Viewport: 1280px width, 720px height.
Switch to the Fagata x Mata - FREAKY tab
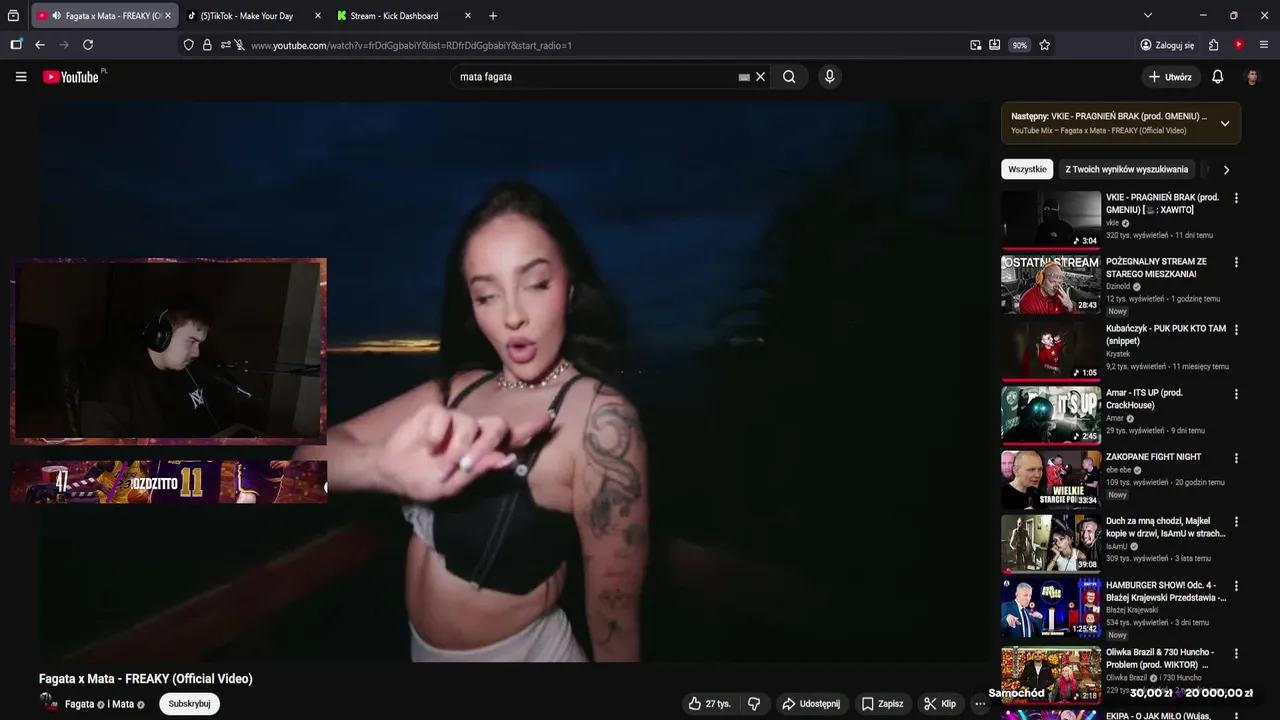click(x=104, y=16)
